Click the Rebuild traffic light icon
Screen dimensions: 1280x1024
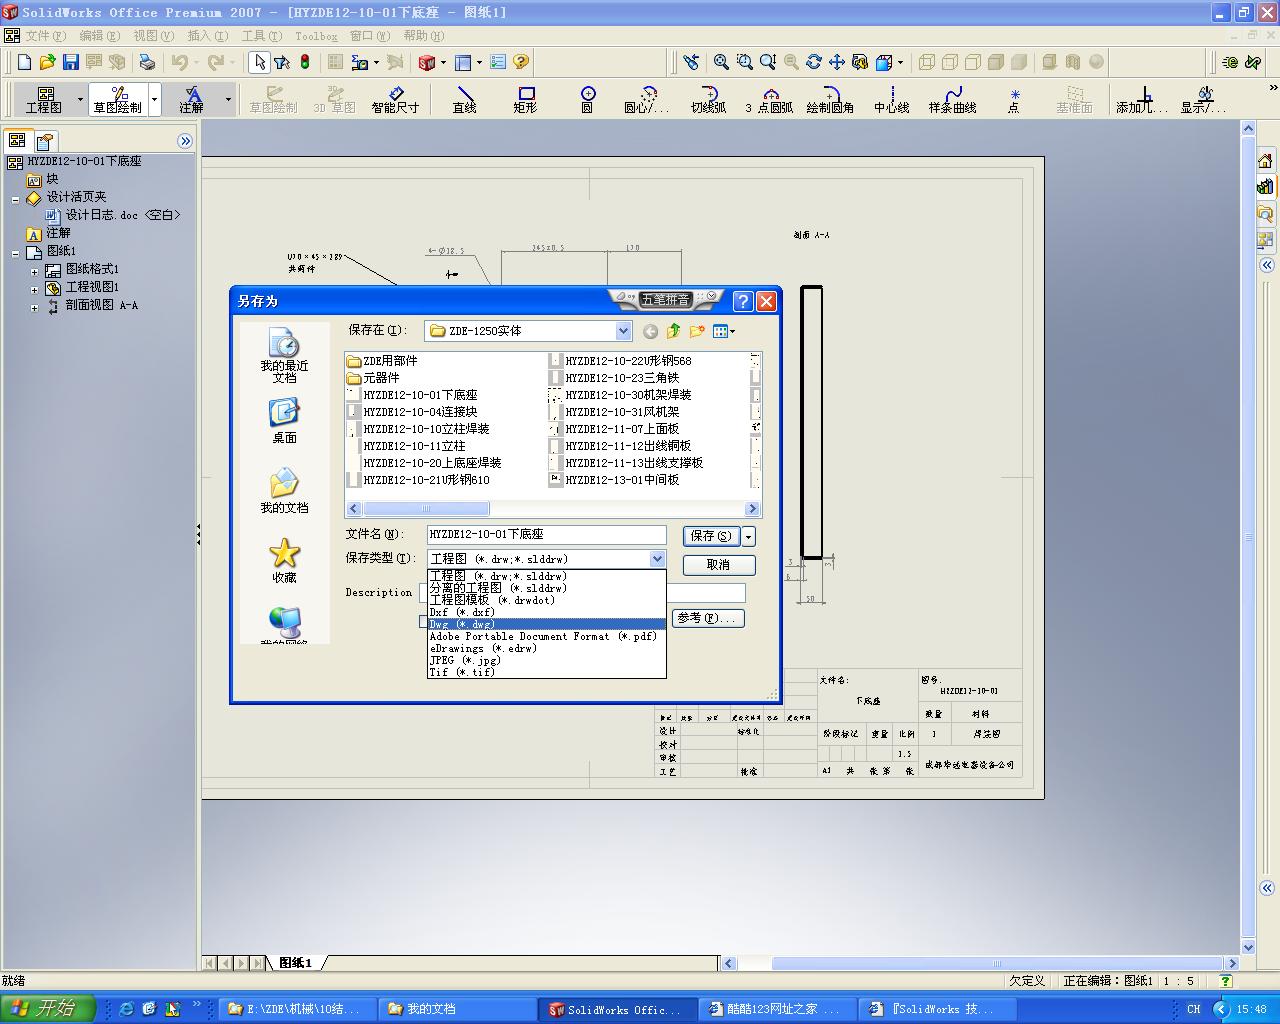coord(305,62)
